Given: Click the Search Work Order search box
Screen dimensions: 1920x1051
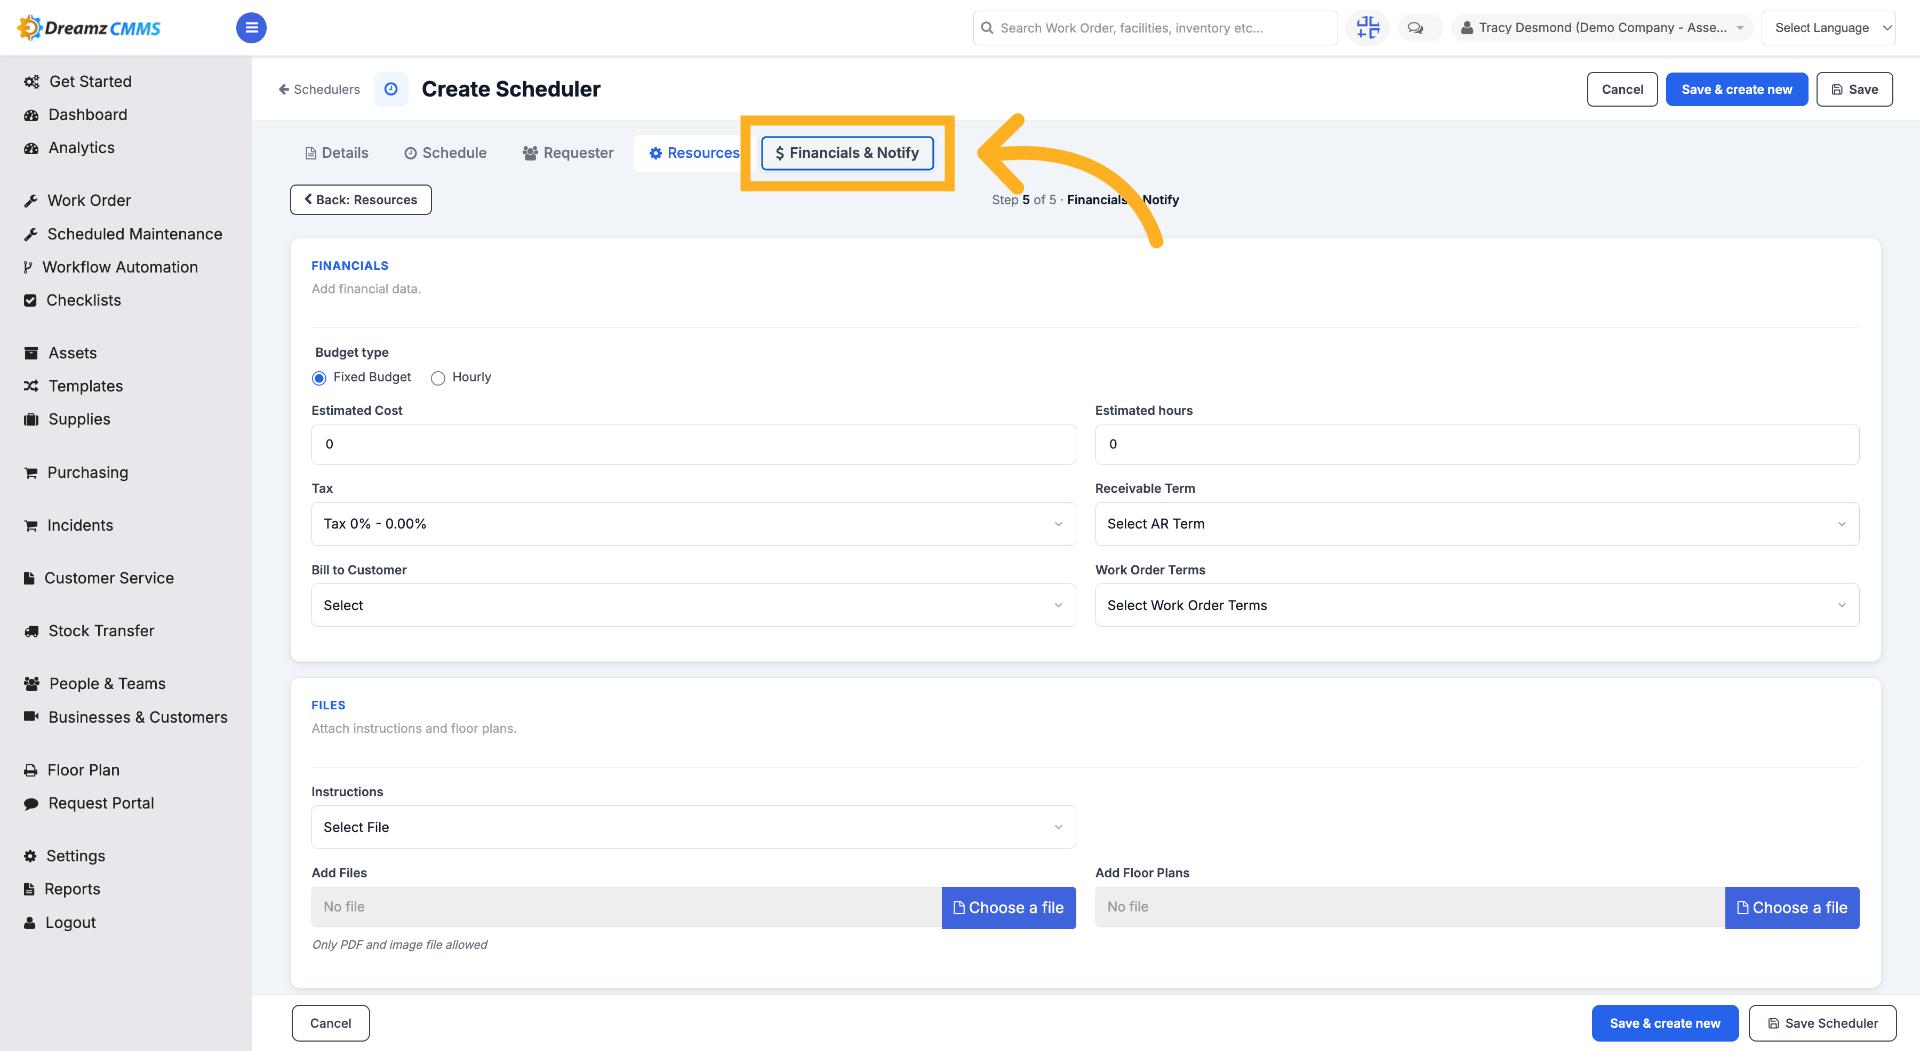Looking at the screenshot, I should point(1155,28).
